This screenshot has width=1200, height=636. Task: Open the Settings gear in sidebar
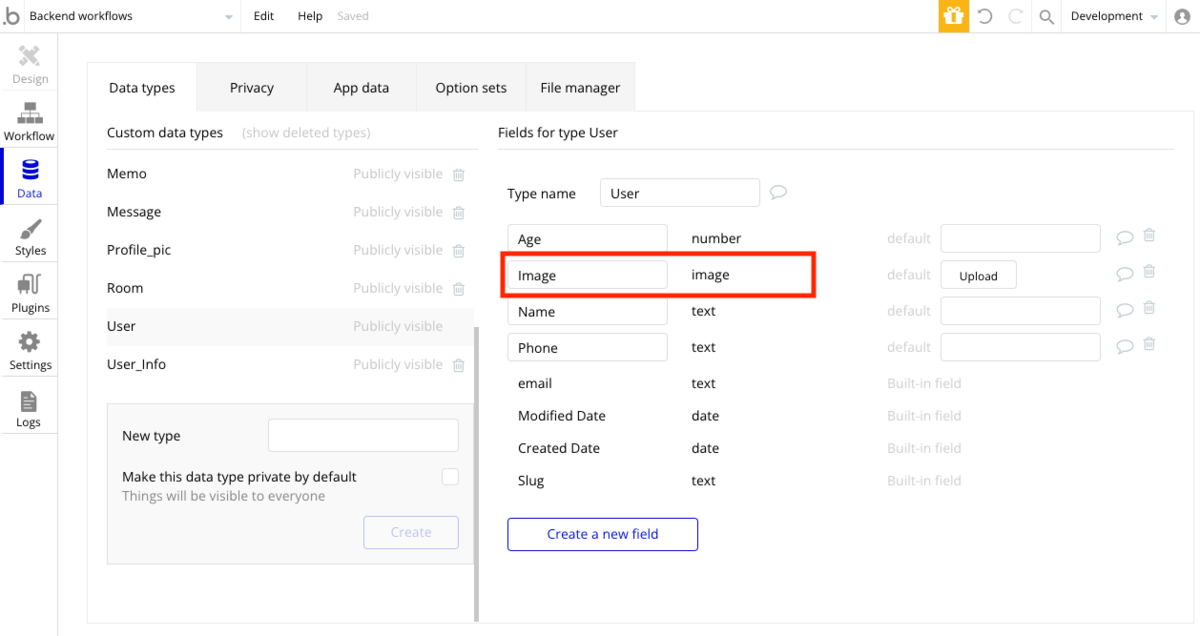coord(30,350)
